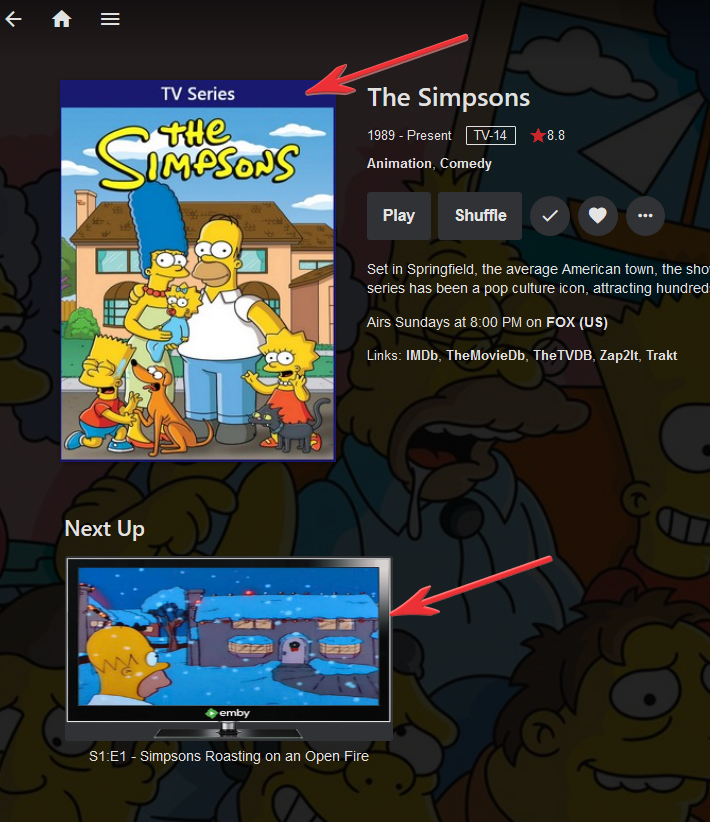This screenshot has width=710, height=822.
Task: Mark The Simpsons as played checkmark
Action: click(x=550, y=215)
